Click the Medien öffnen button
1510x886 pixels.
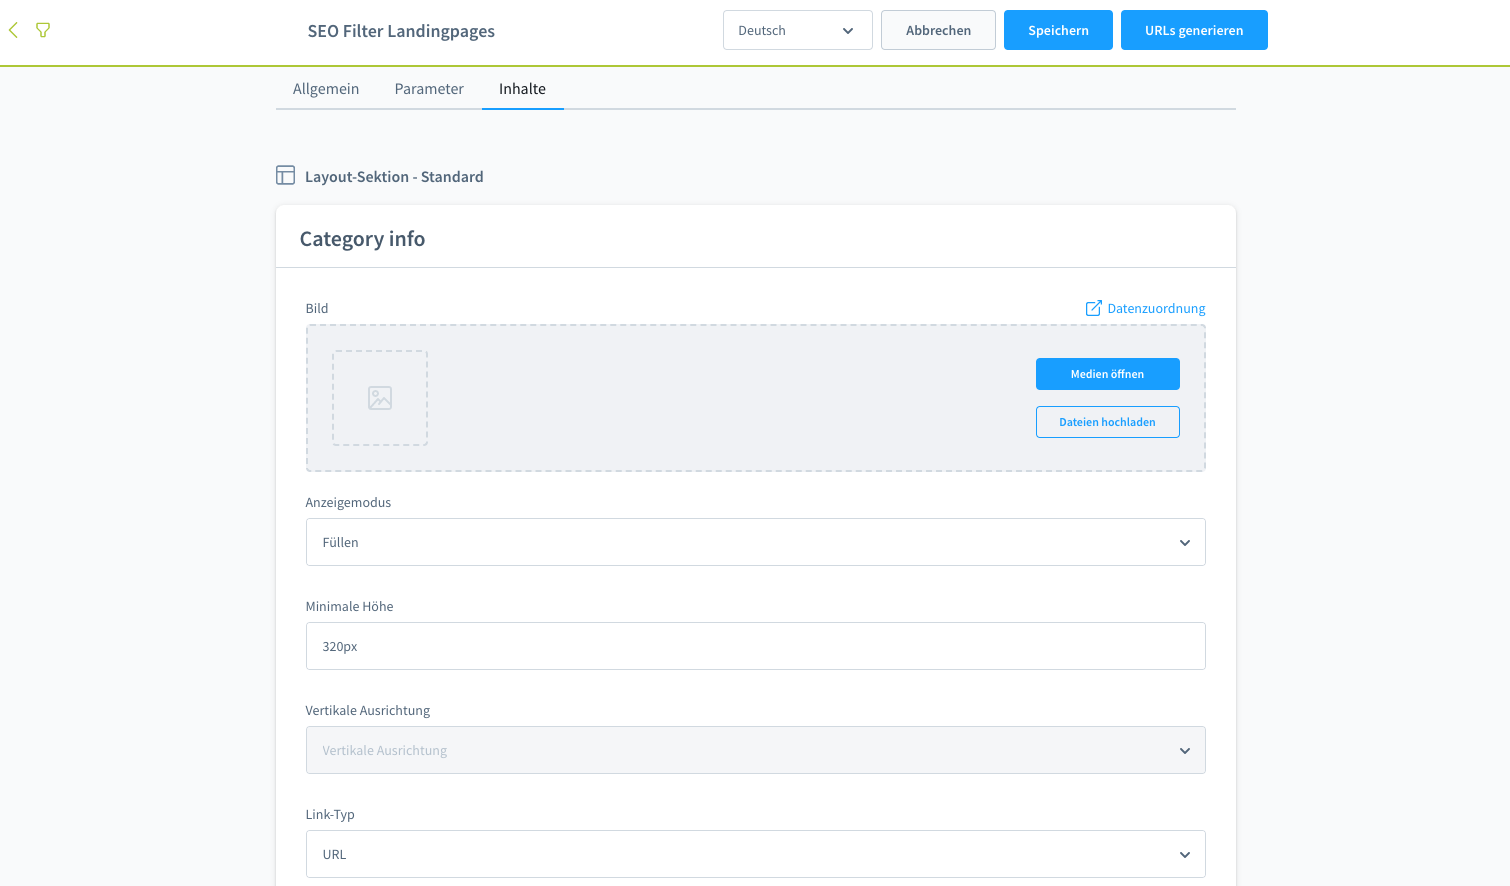[1108, 374]
